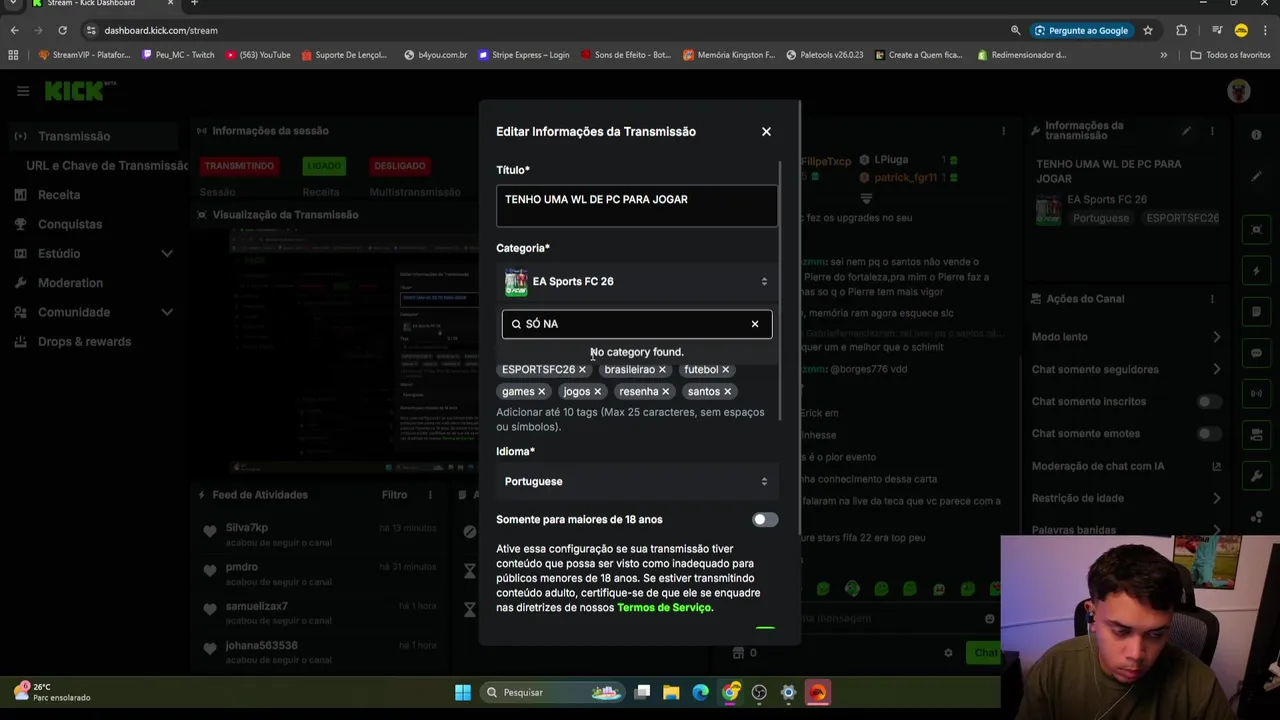
Task: Open chat panel options menu
Action: [1003, 131]
